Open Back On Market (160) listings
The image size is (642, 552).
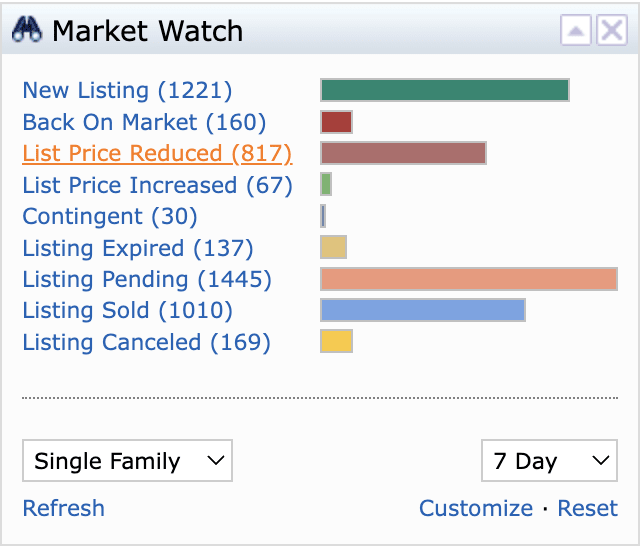(x=144, y=122)
